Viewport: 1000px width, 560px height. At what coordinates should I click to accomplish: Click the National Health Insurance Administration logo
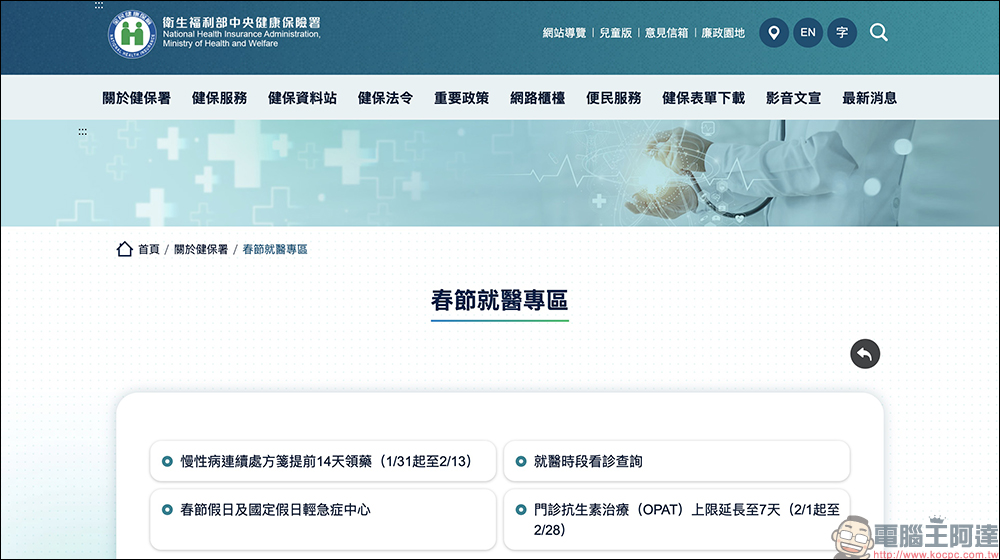(214, 33)
